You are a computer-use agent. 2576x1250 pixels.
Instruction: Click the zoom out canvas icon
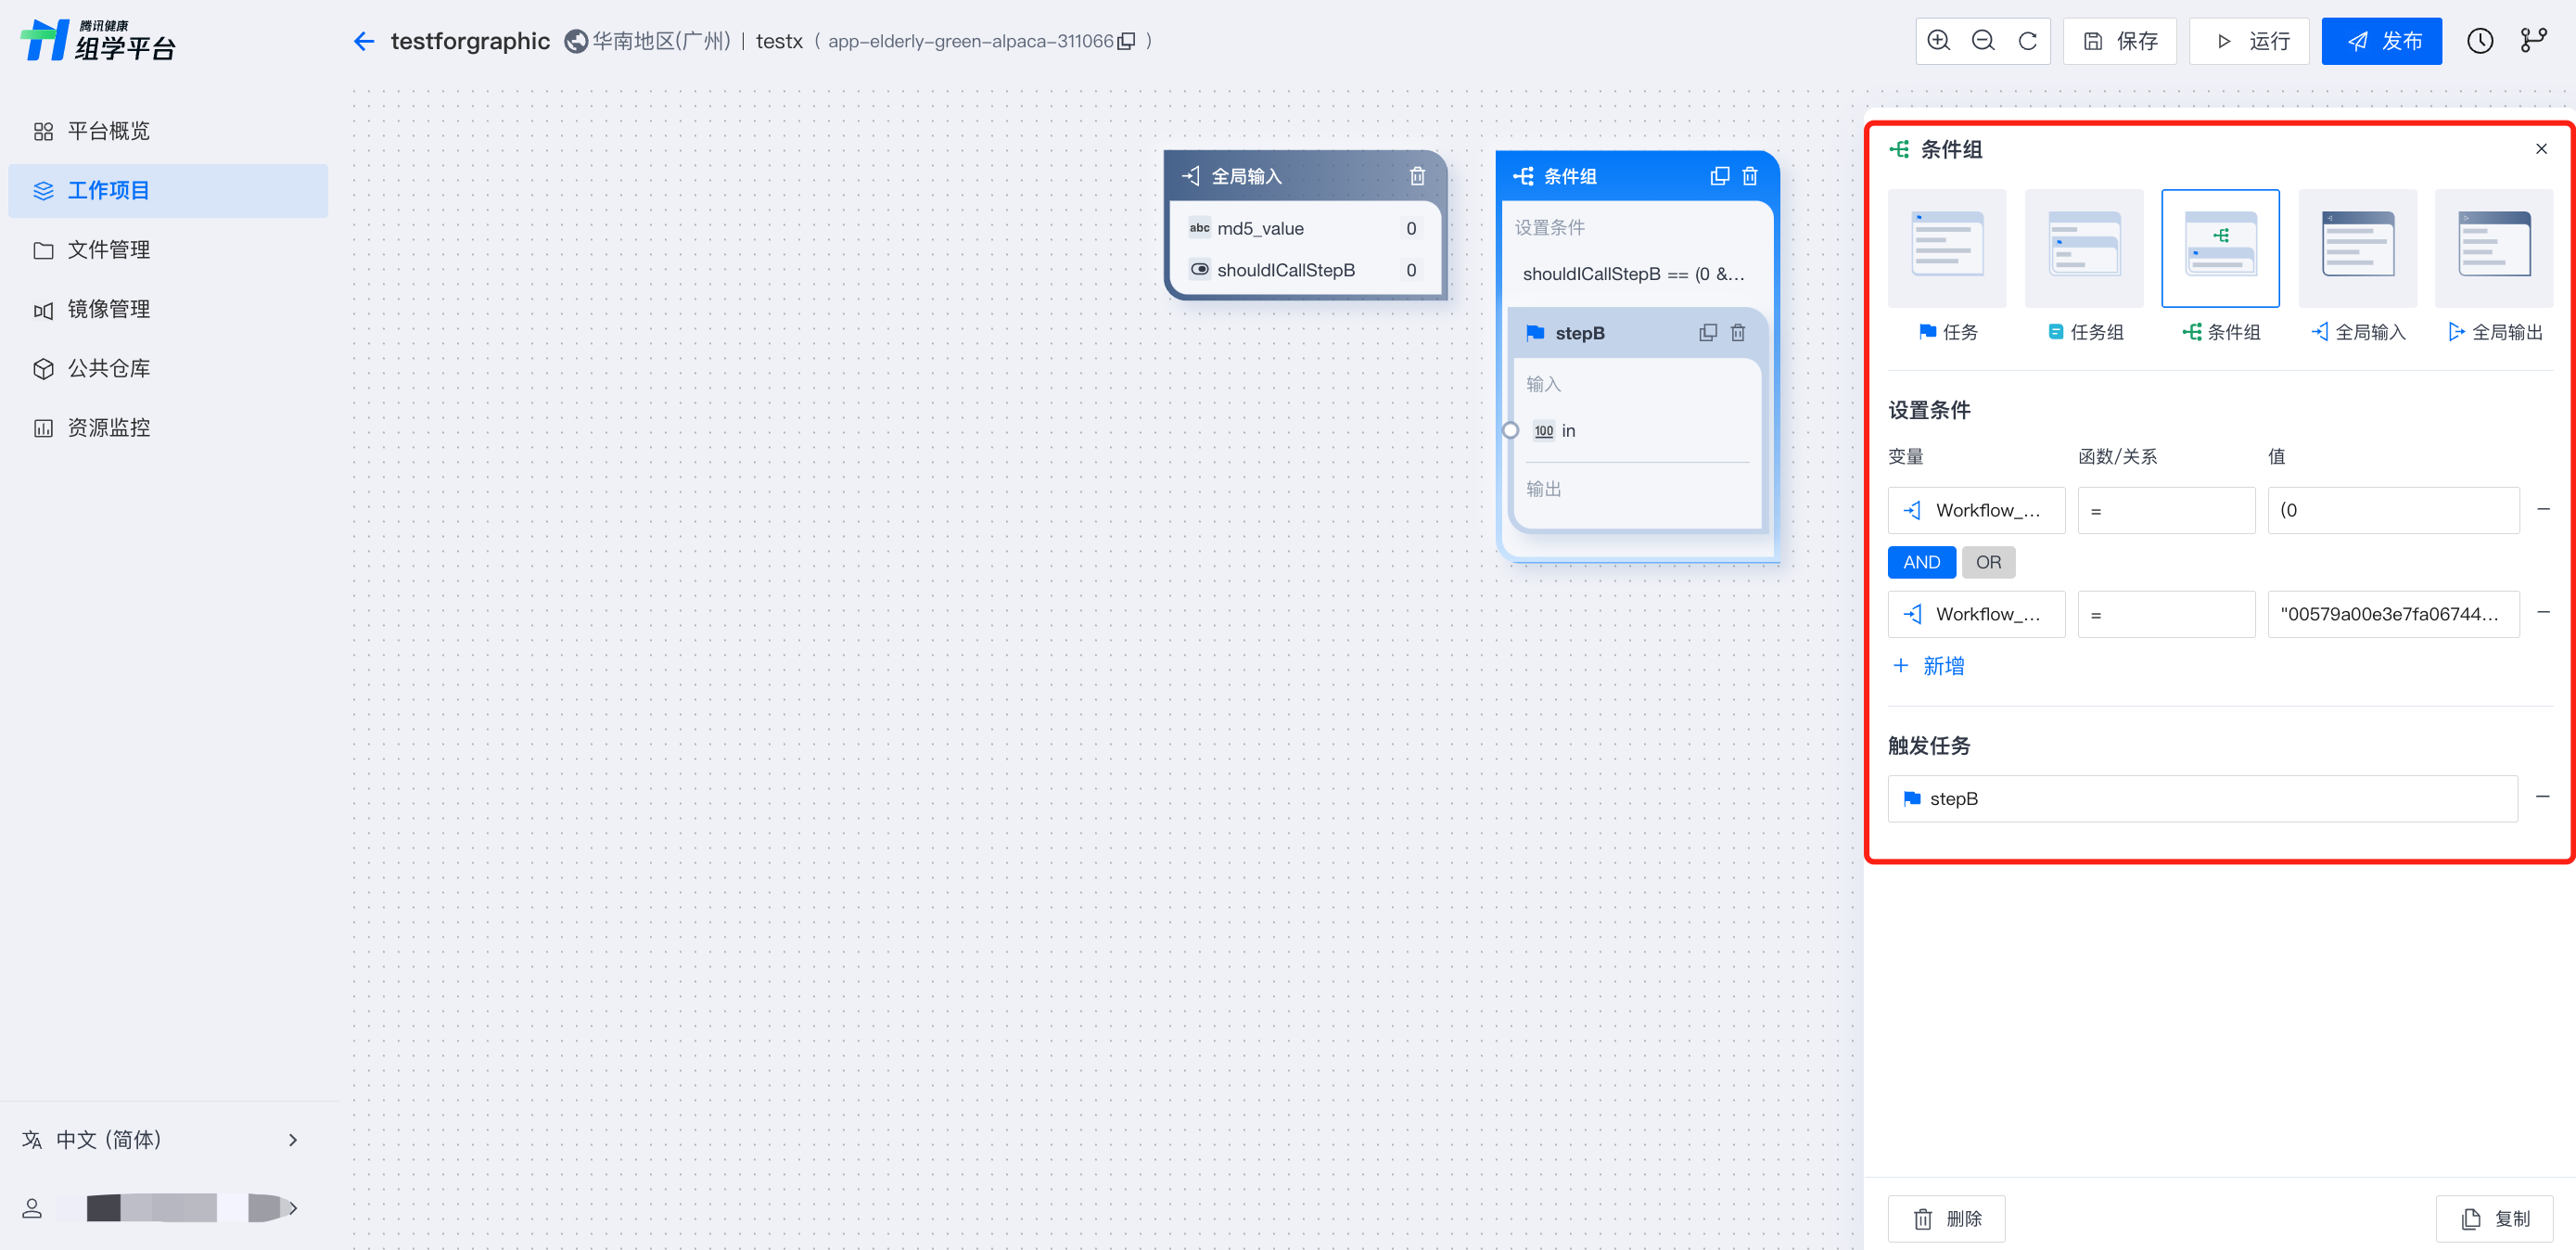tap(1982, 41)
